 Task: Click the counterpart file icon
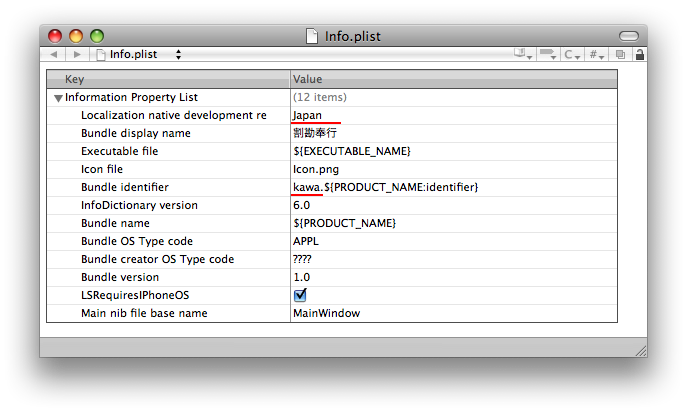coord(620,54)
